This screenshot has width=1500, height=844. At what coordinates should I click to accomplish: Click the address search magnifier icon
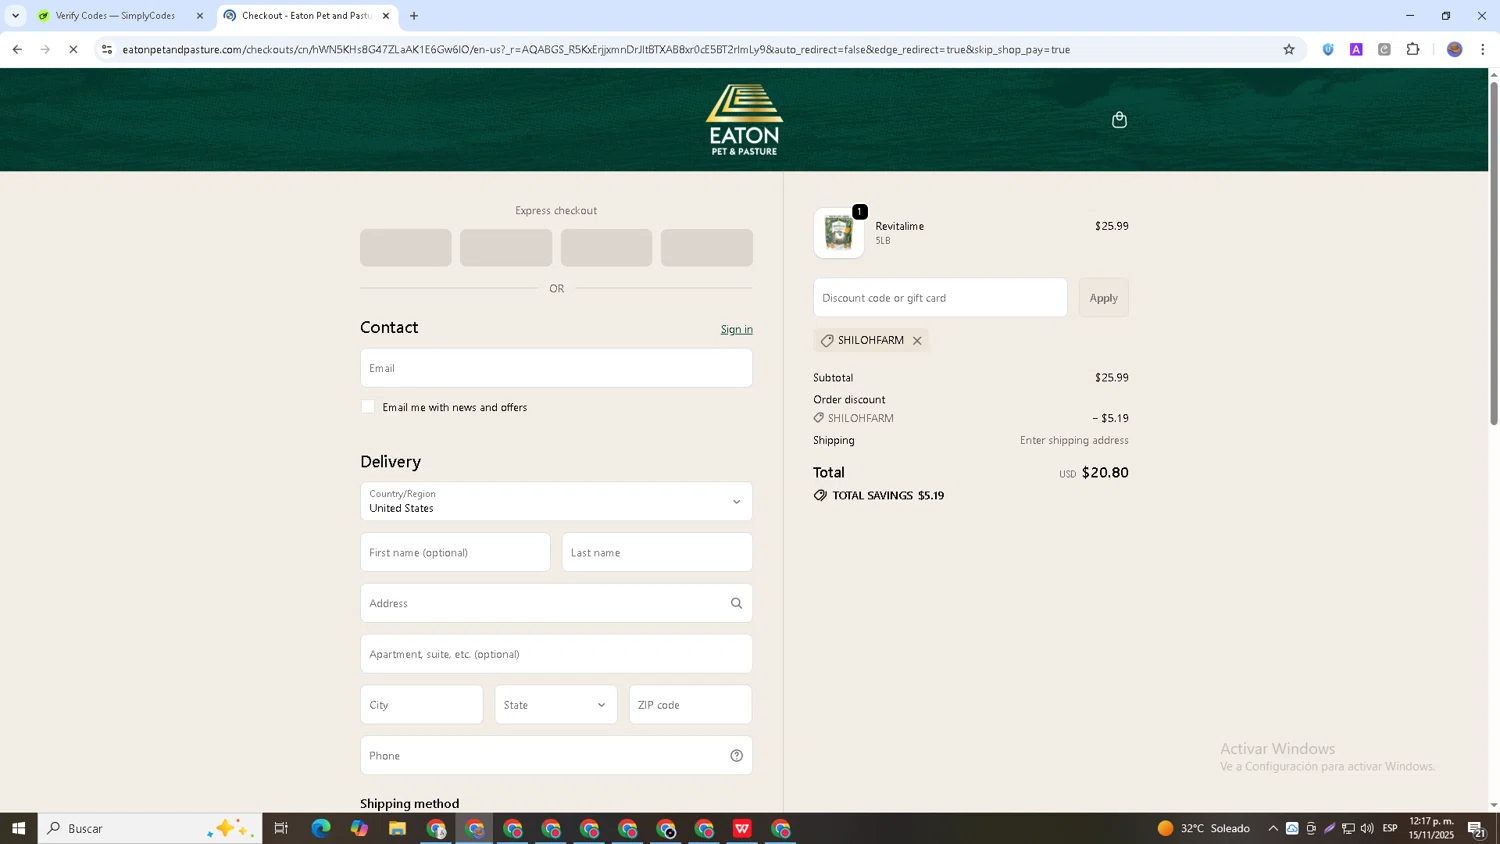click(x=736, y=603)
